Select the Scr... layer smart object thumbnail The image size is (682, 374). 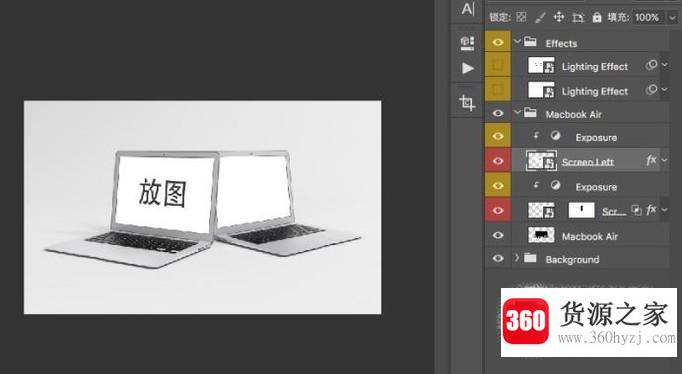[x=541, y=210]
